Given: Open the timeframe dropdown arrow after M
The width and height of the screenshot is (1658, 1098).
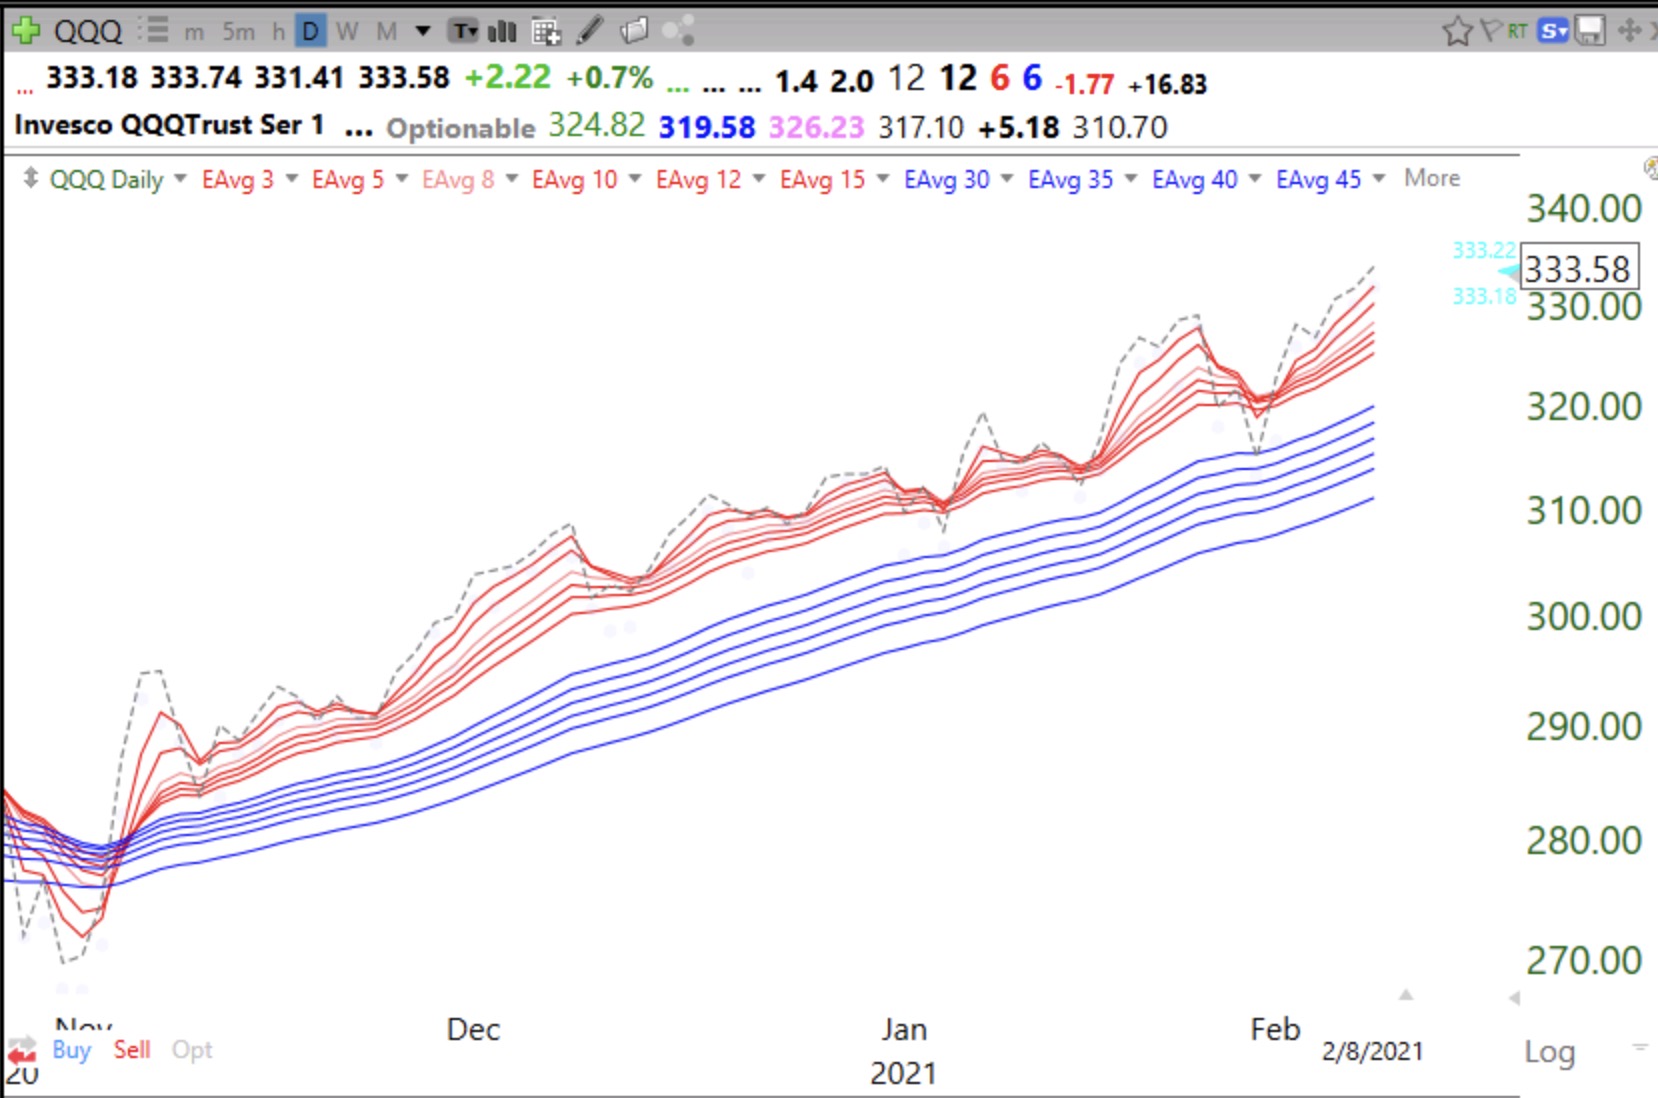Looking at the screenshot, I should pos(423,32).
